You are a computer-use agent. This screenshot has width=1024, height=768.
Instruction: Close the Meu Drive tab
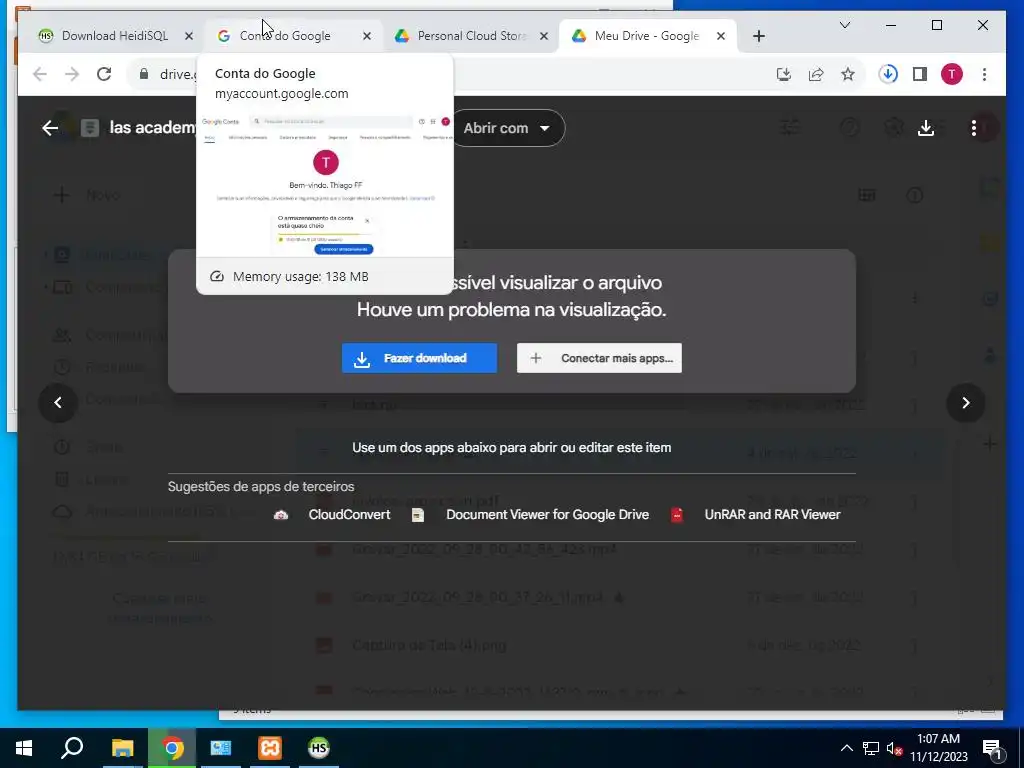pos(721,36)
